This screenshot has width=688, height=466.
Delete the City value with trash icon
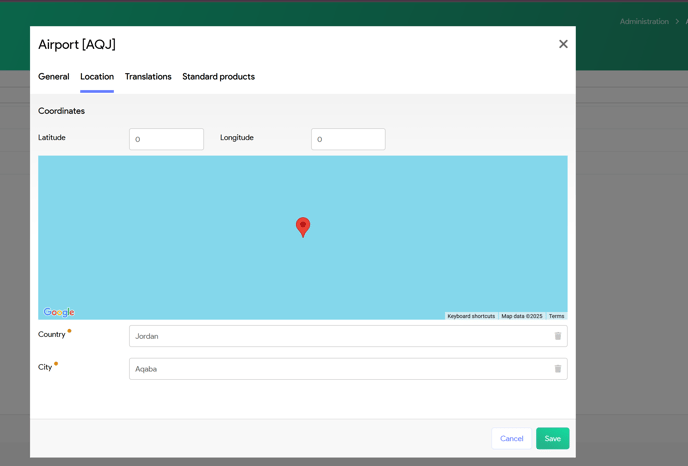pos(558,369)
